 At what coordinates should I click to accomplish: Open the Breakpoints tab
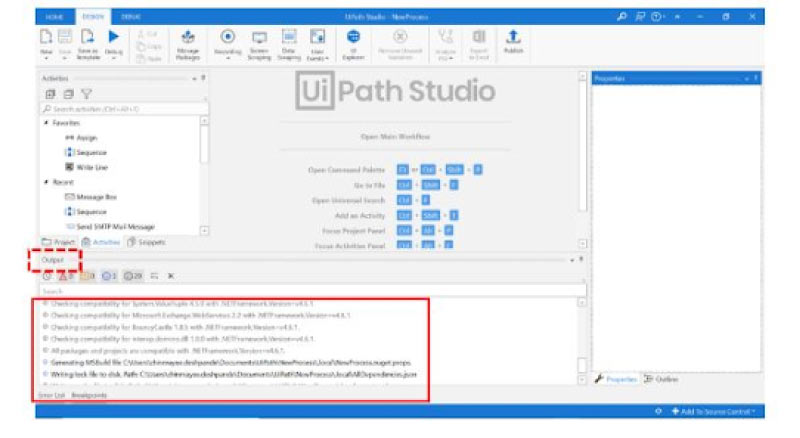pos(89,396)
